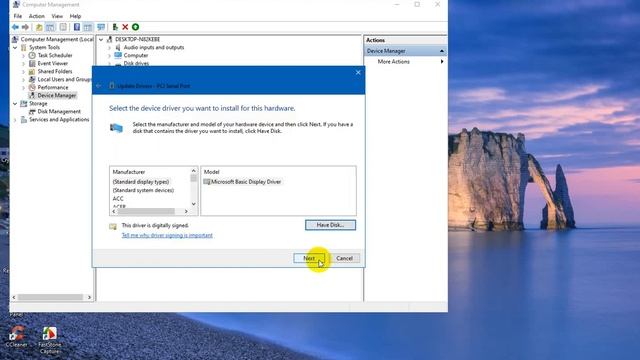640x360 pixels.
Task: Select the Computer Management (Local) root node
Action: tap(57, 40)
